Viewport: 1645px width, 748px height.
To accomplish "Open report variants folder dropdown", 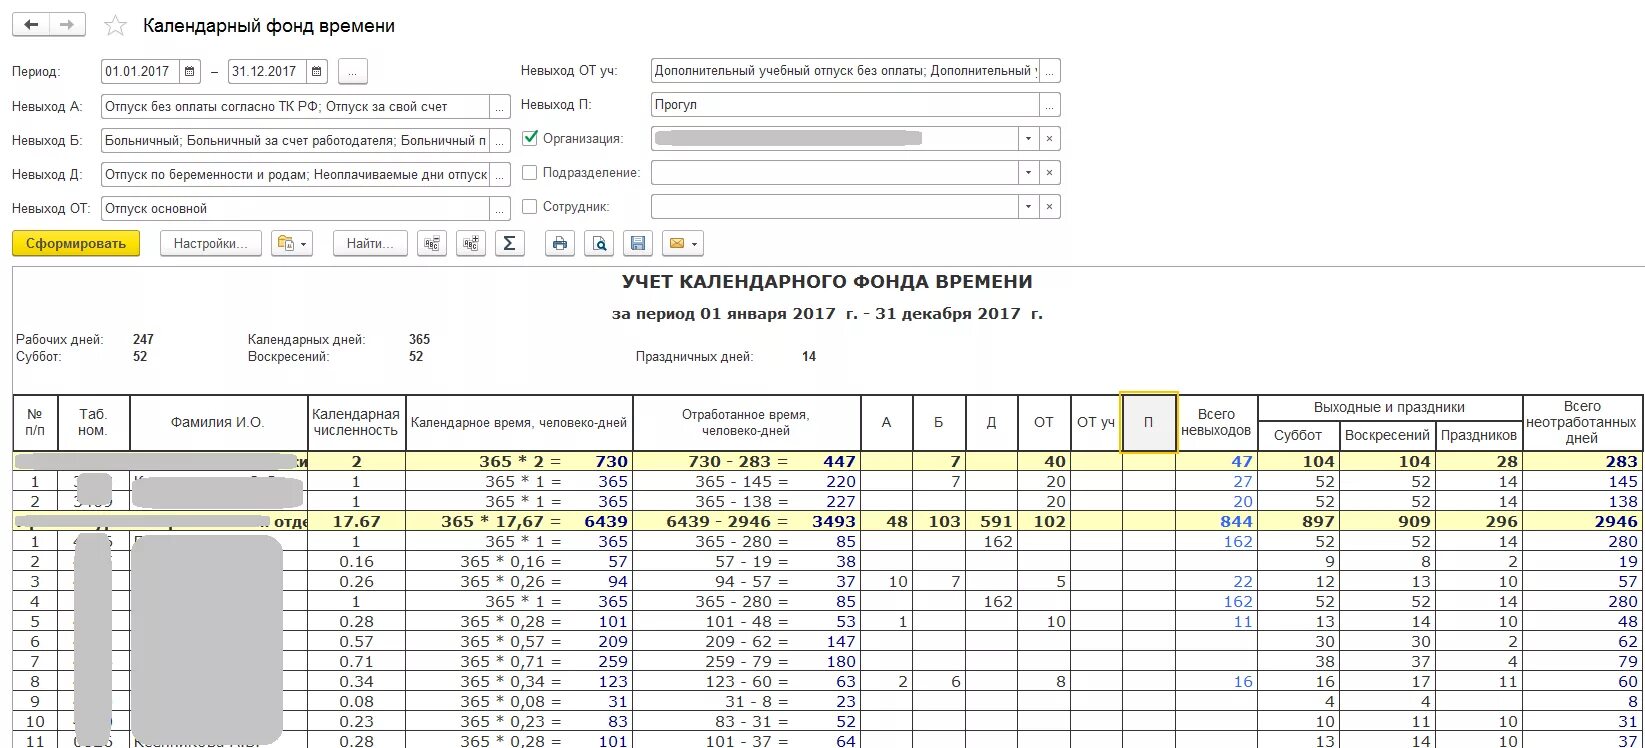I will (292, 243).
